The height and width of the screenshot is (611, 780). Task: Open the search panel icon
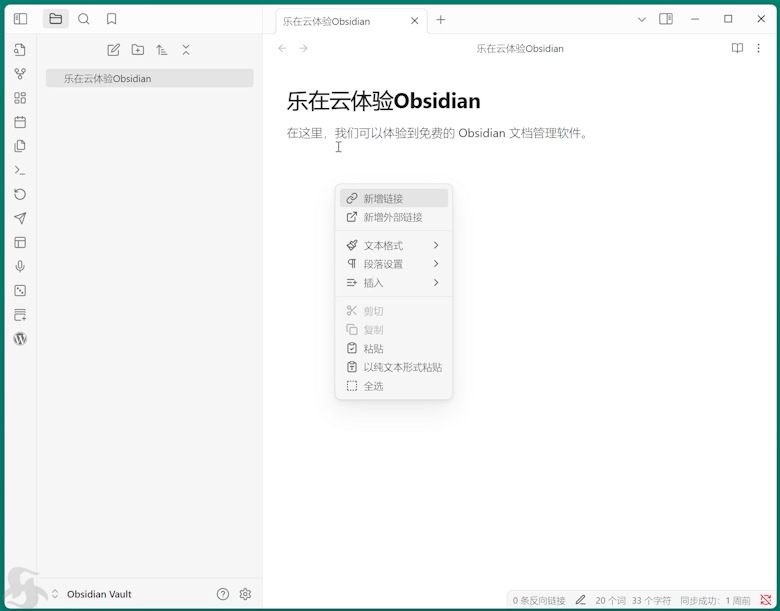coord(84,19)
